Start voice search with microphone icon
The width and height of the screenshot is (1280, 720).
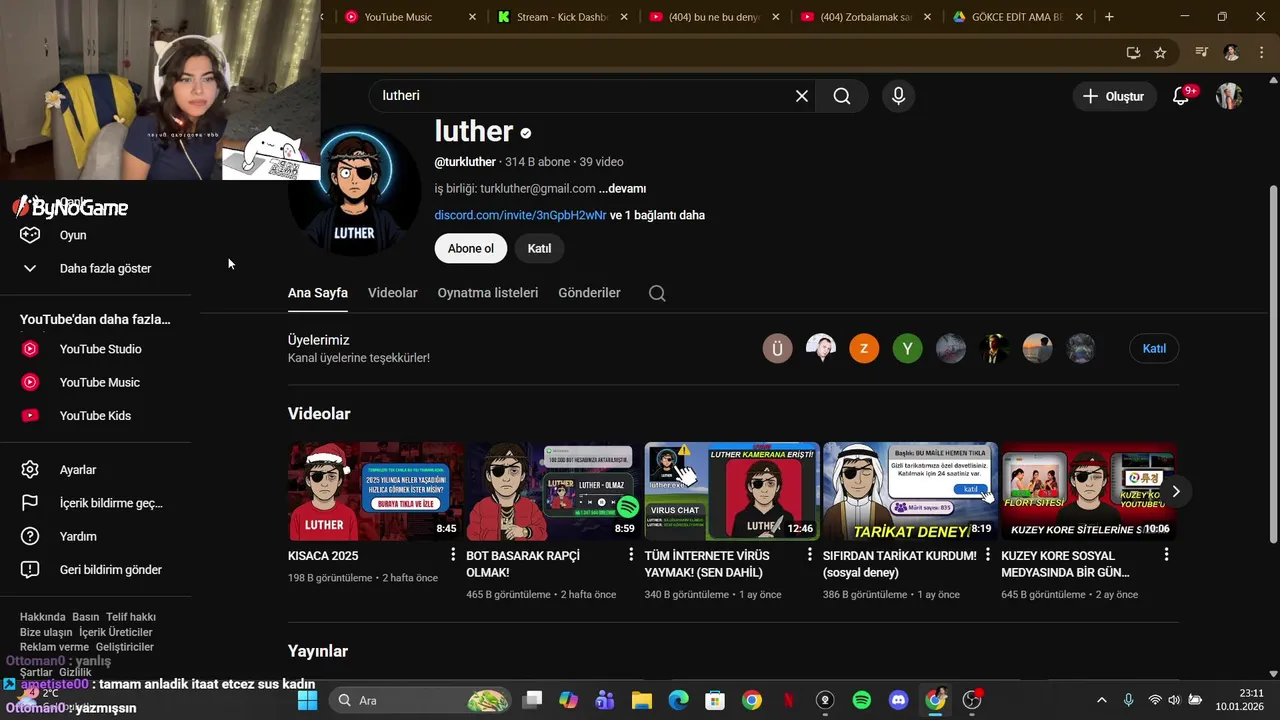point(898,96)
